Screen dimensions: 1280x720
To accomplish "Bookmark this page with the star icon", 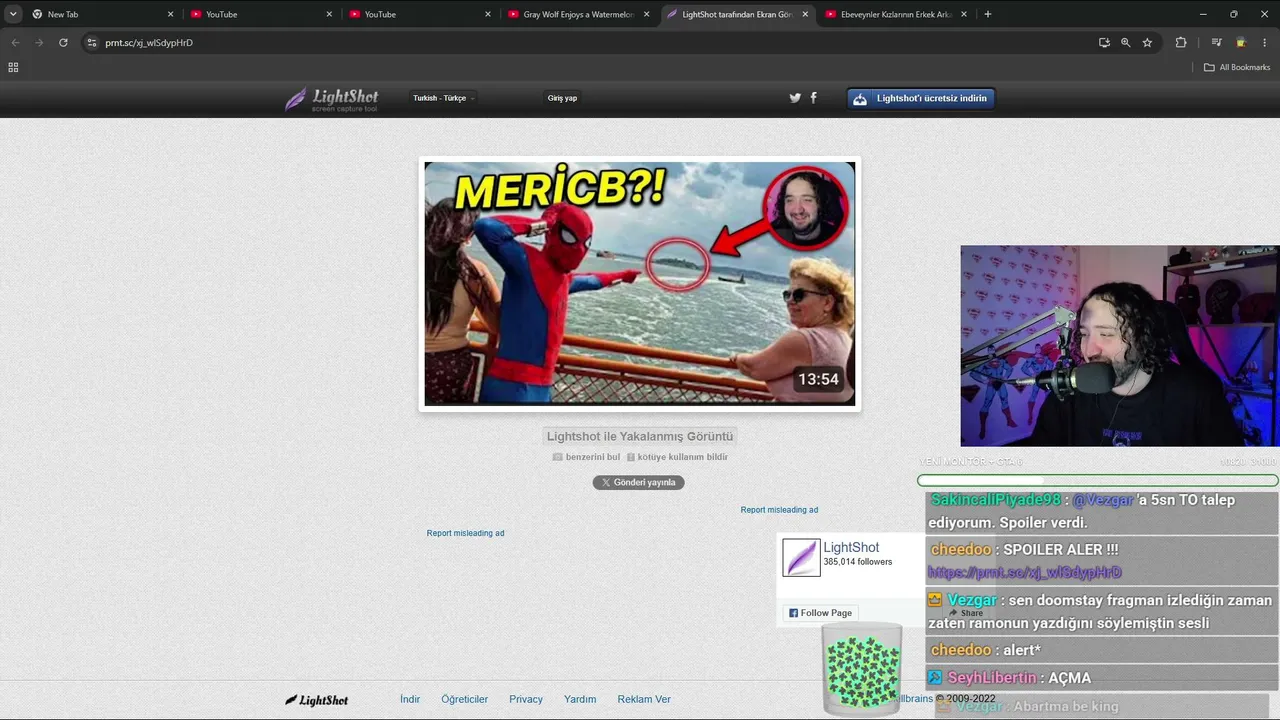I will [x=1147, y=43].
